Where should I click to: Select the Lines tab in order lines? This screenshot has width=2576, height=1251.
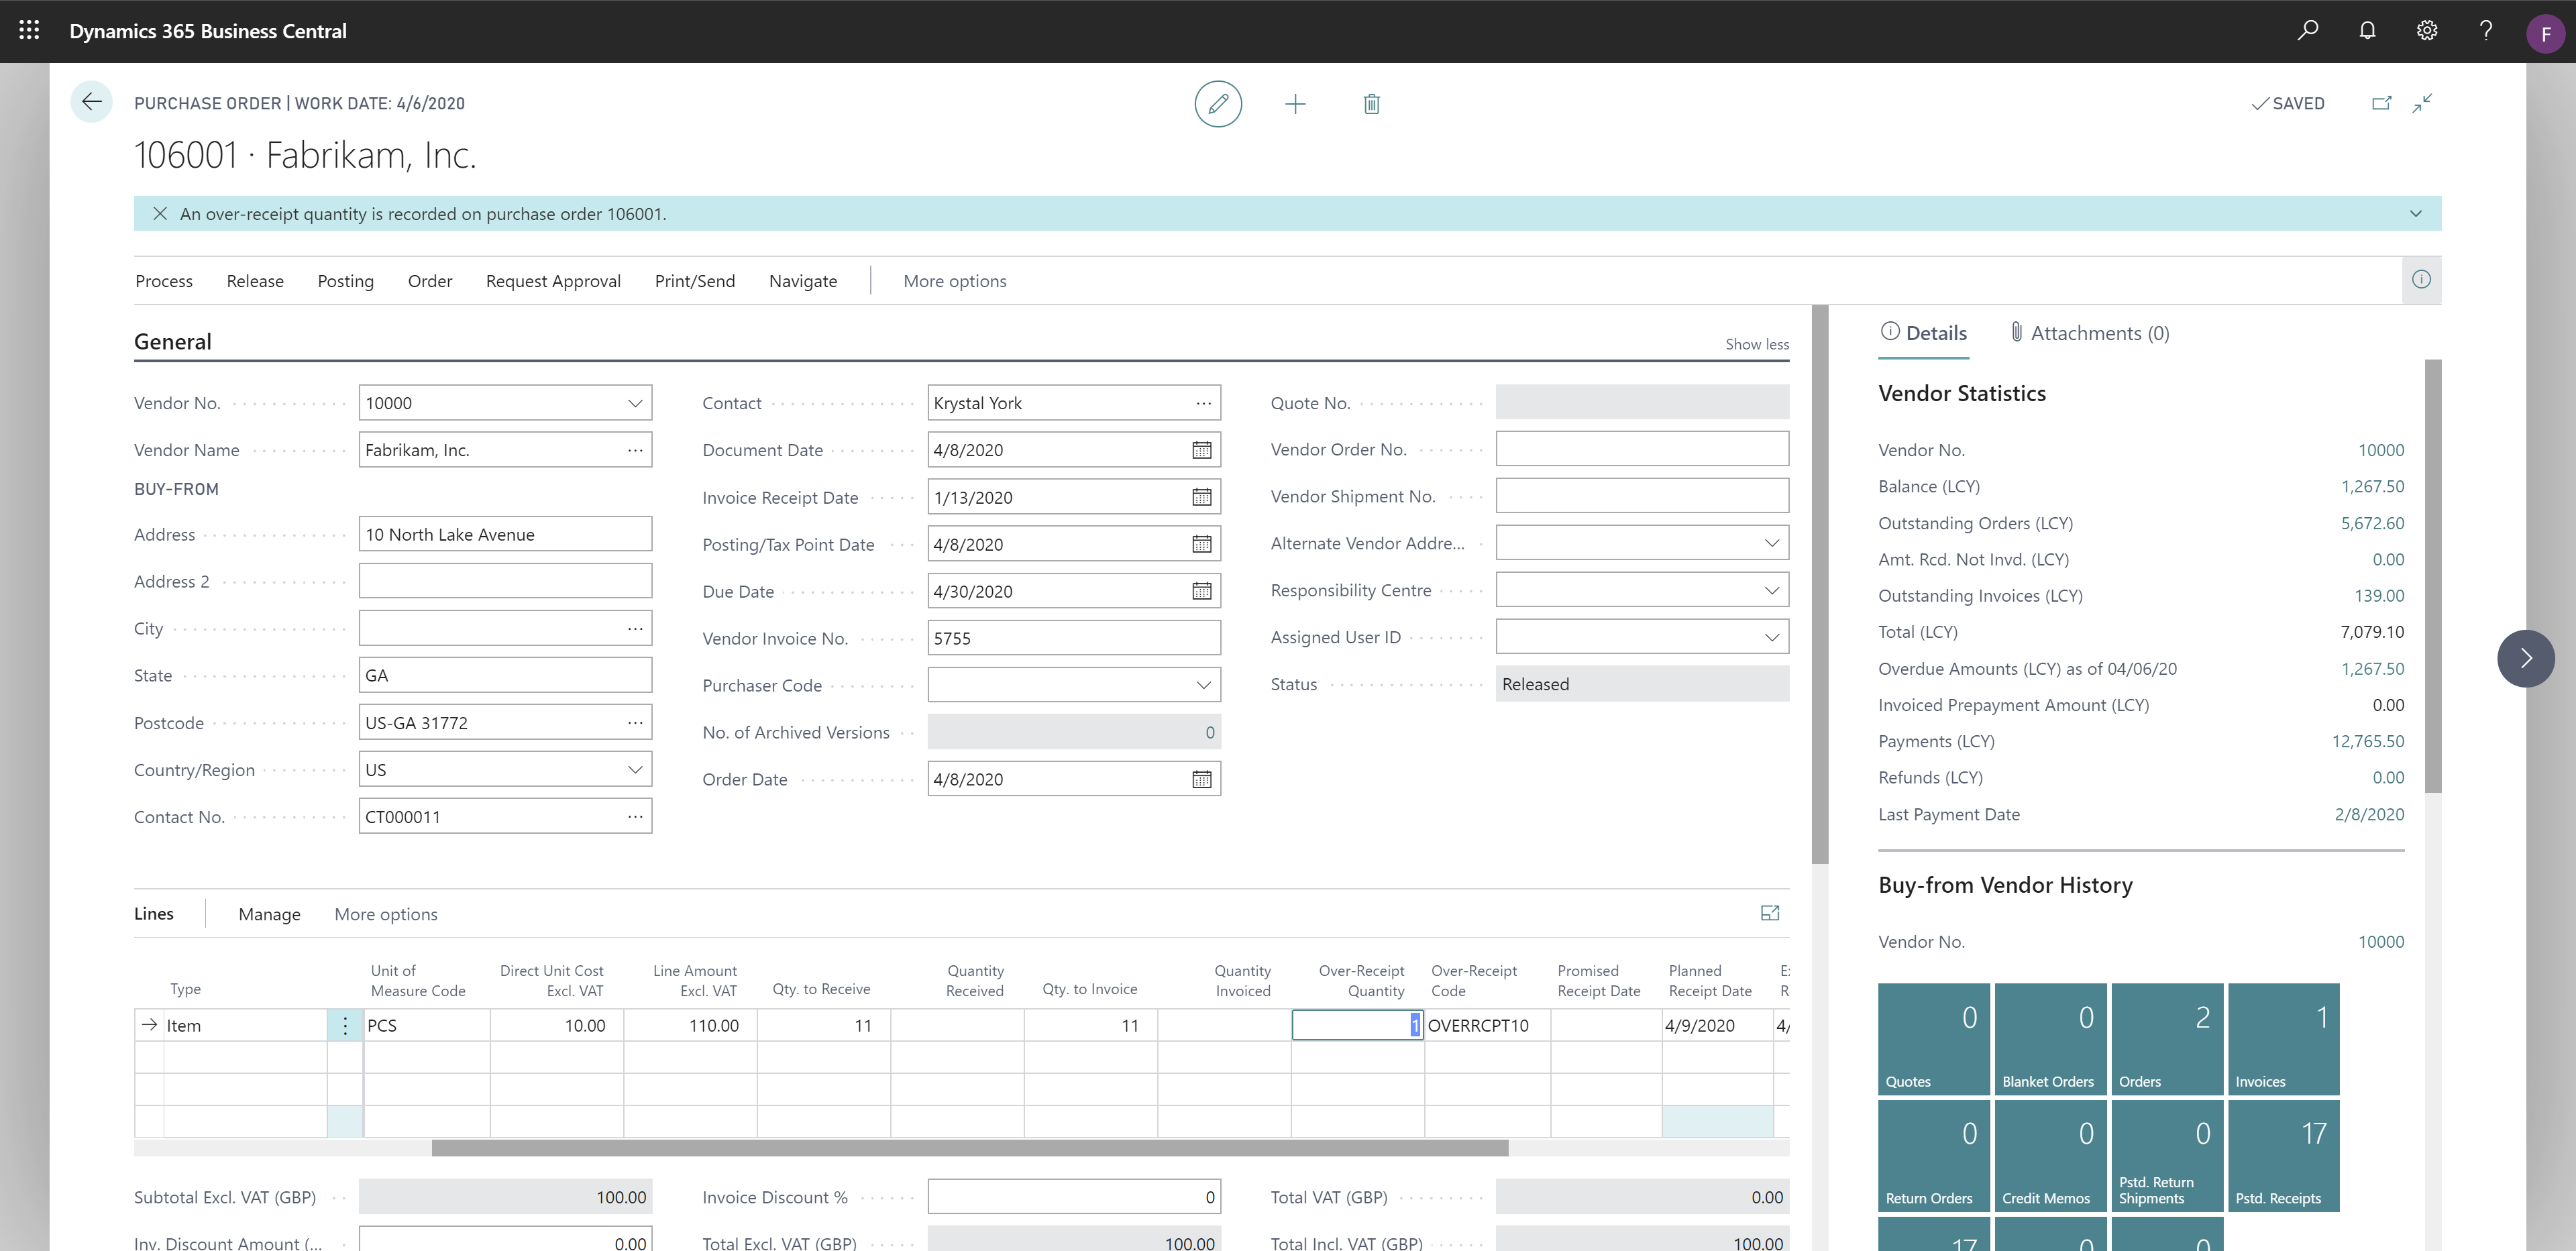[x=153, y=914]
